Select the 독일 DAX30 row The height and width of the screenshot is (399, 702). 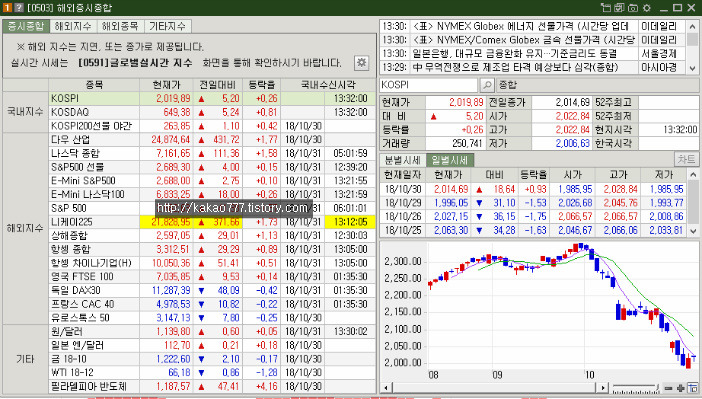[x=212, y=290]
